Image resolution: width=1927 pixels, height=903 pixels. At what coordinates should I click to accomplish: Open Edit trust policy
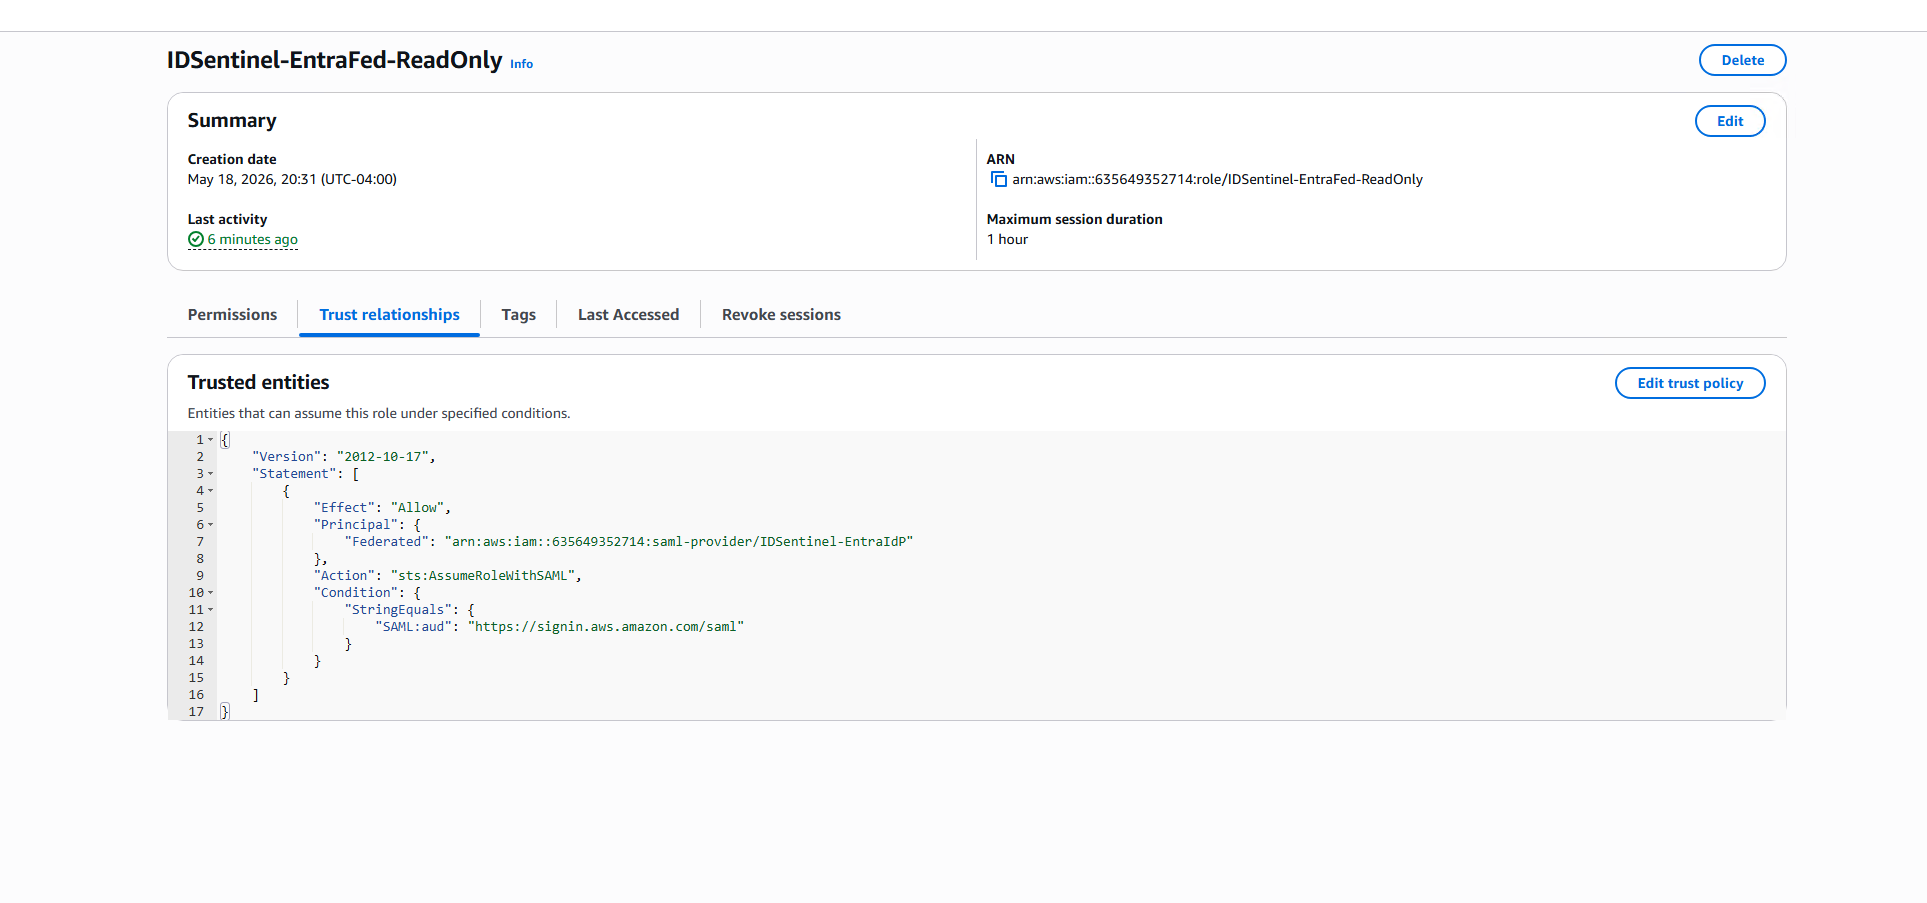click(x=1690, y=383)
